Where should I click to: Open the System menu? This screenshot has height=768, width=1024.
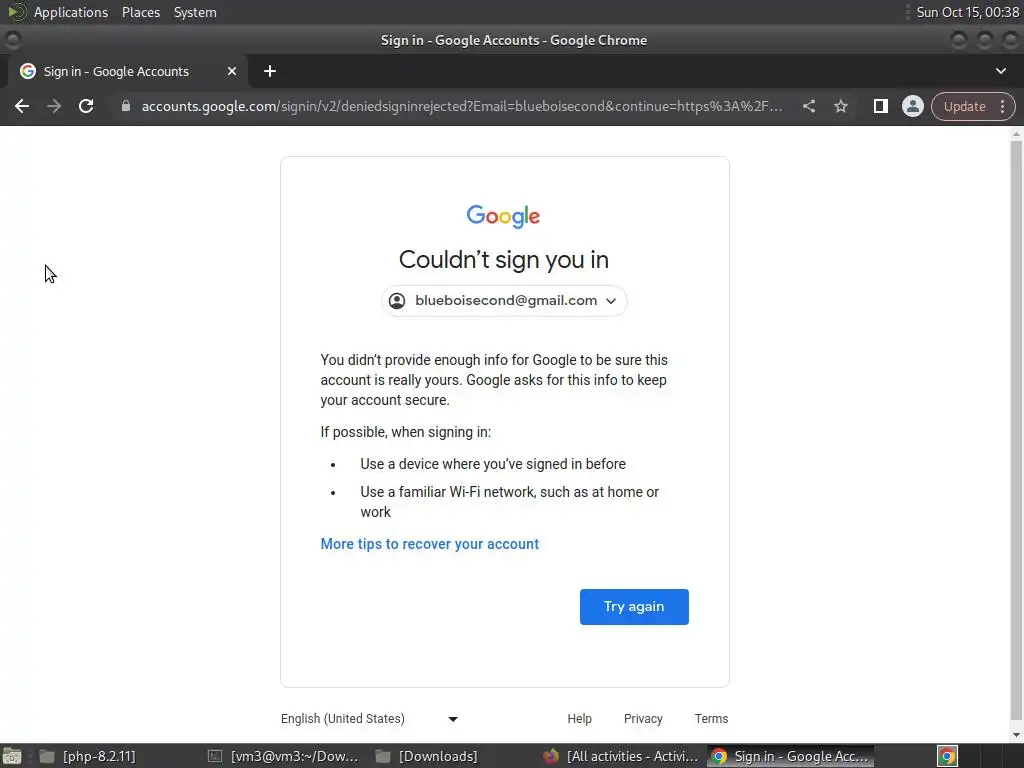195,12
